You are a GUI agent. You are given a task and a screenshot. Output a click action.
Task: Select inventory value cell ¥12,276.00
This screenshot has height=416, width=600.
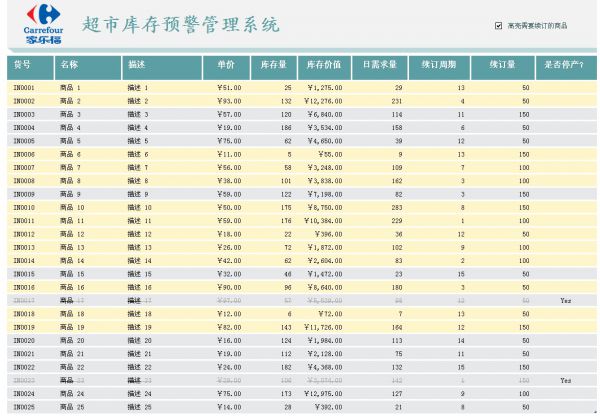click(x=324, y=101)
